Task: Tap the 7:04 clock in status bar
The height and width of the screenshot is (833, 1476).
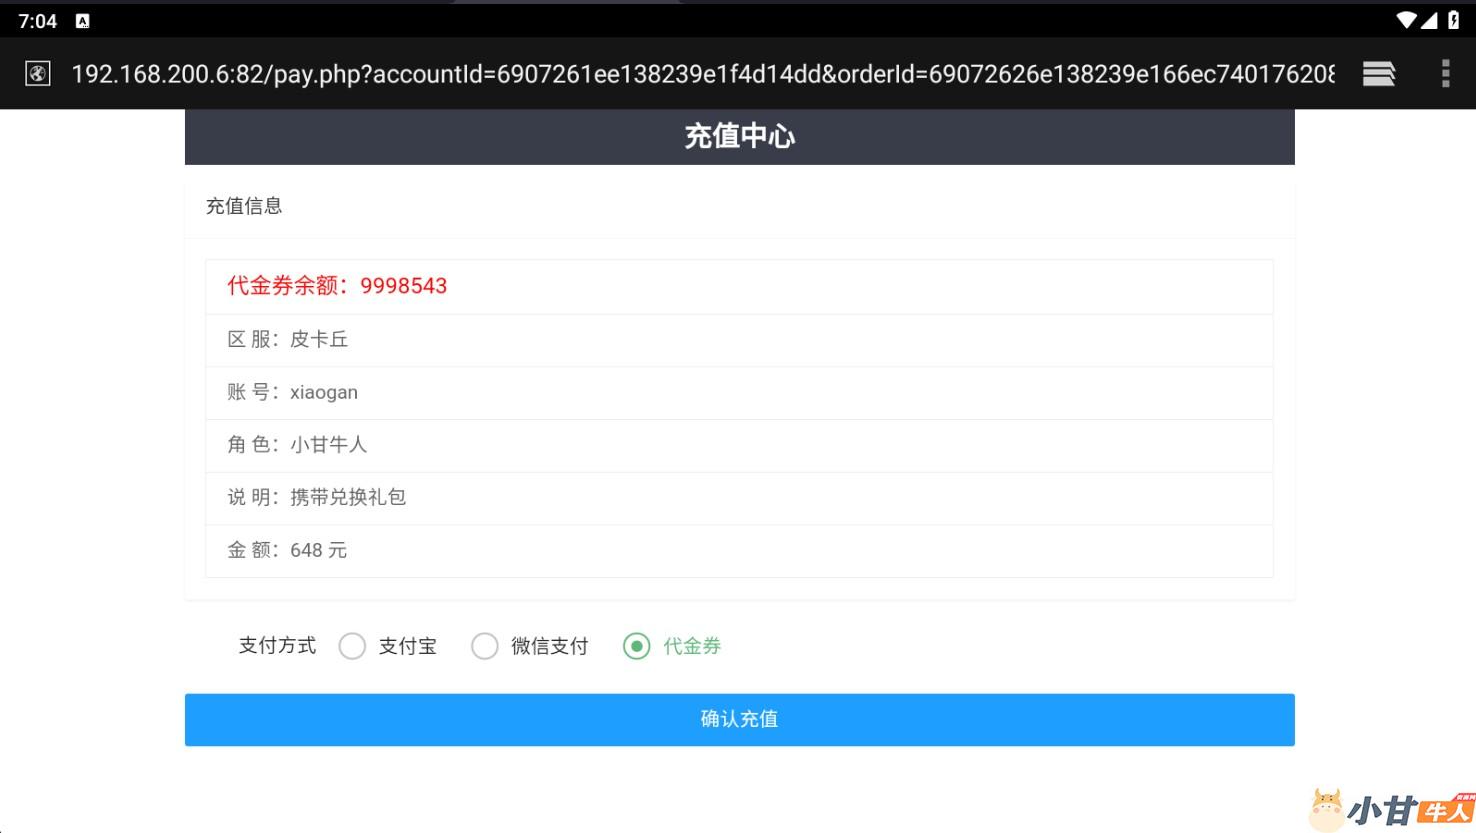Action: click(x=38, y=21)
